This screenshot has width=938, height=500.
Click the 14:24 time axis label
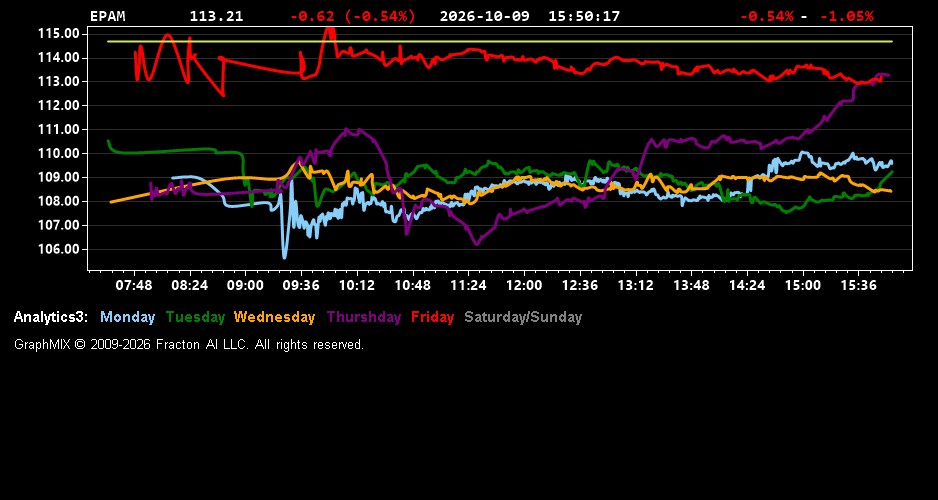coord(747,285)
